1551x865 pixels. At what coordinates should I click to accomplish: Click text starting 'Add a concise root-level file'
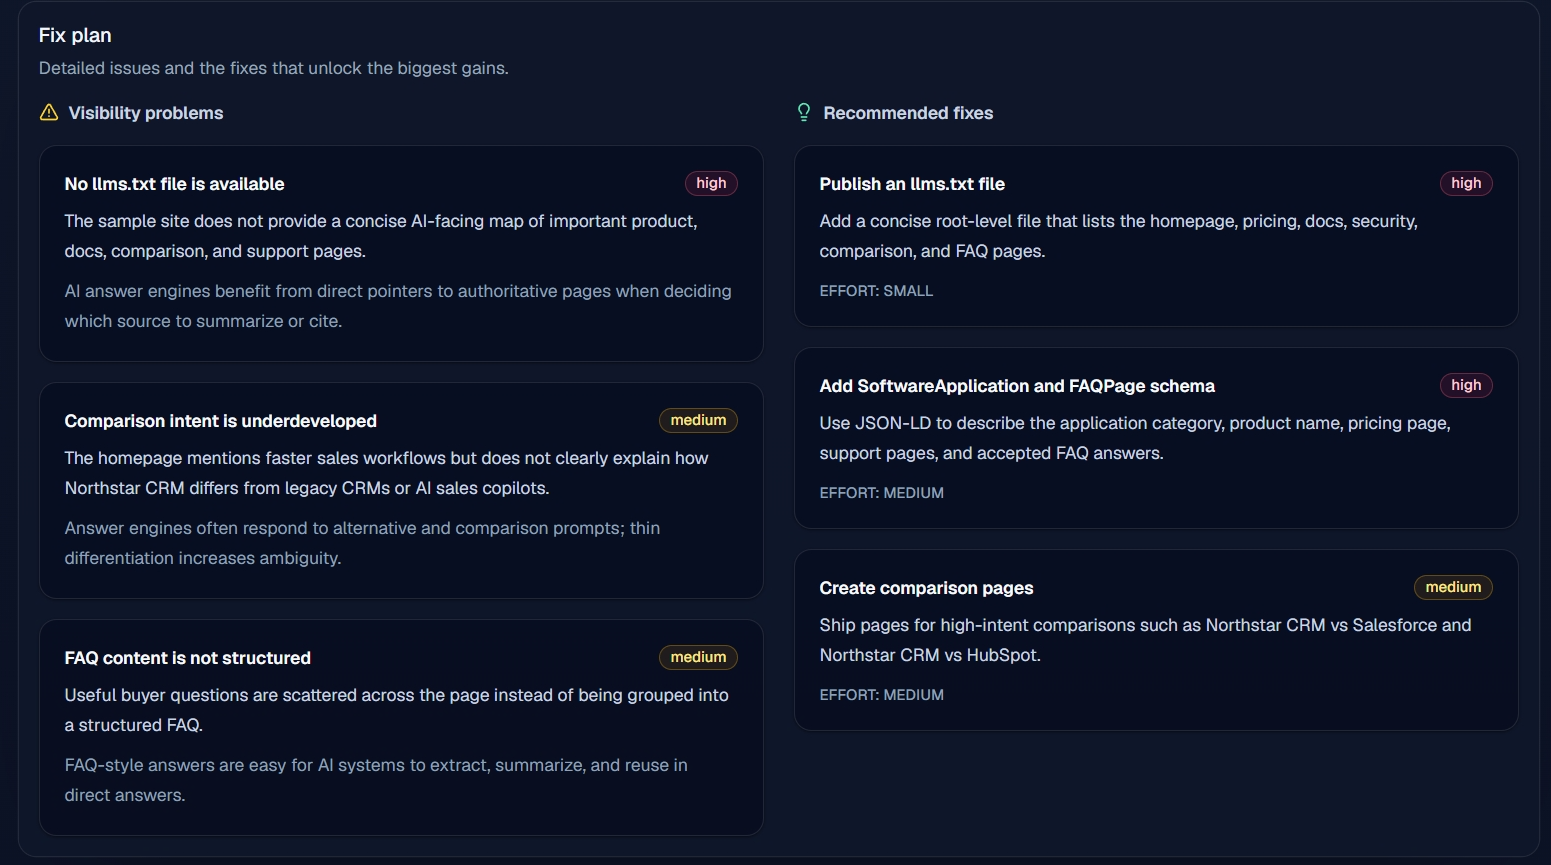click(1118, 236)
